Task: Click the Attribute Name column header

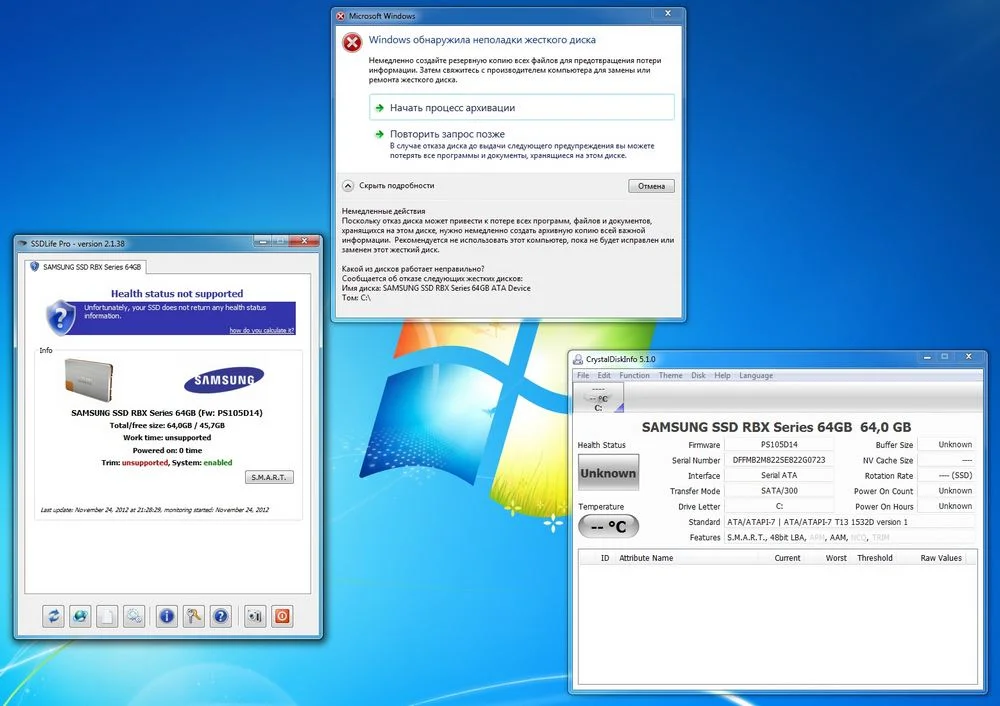Action: click(x=686, y=558)
